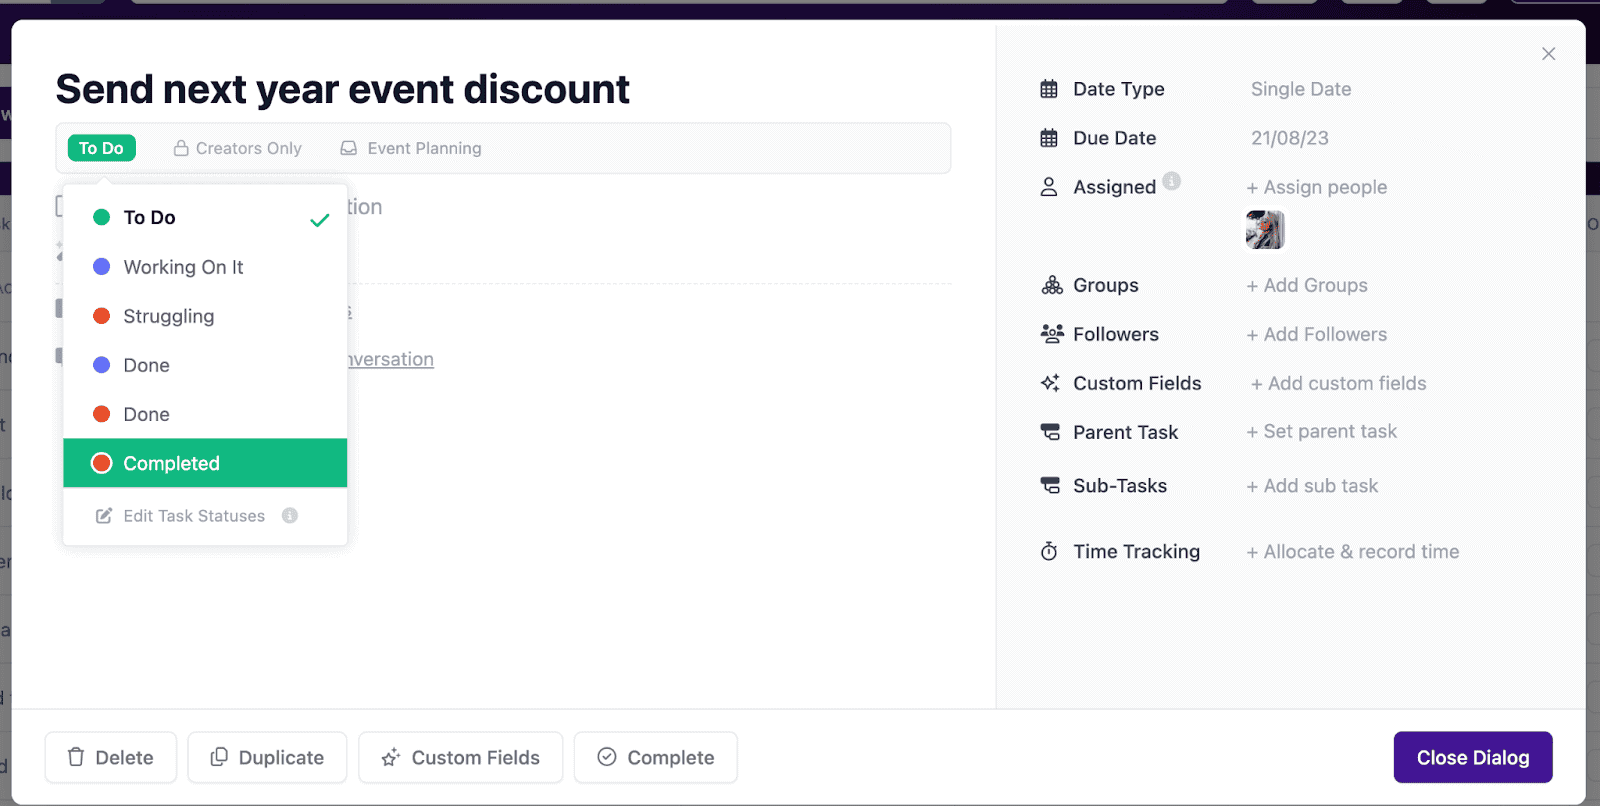The width and height of the screenshot is (1600, 806).
Task: Click the Followers people icon
Action: [x=1051, y=334]
